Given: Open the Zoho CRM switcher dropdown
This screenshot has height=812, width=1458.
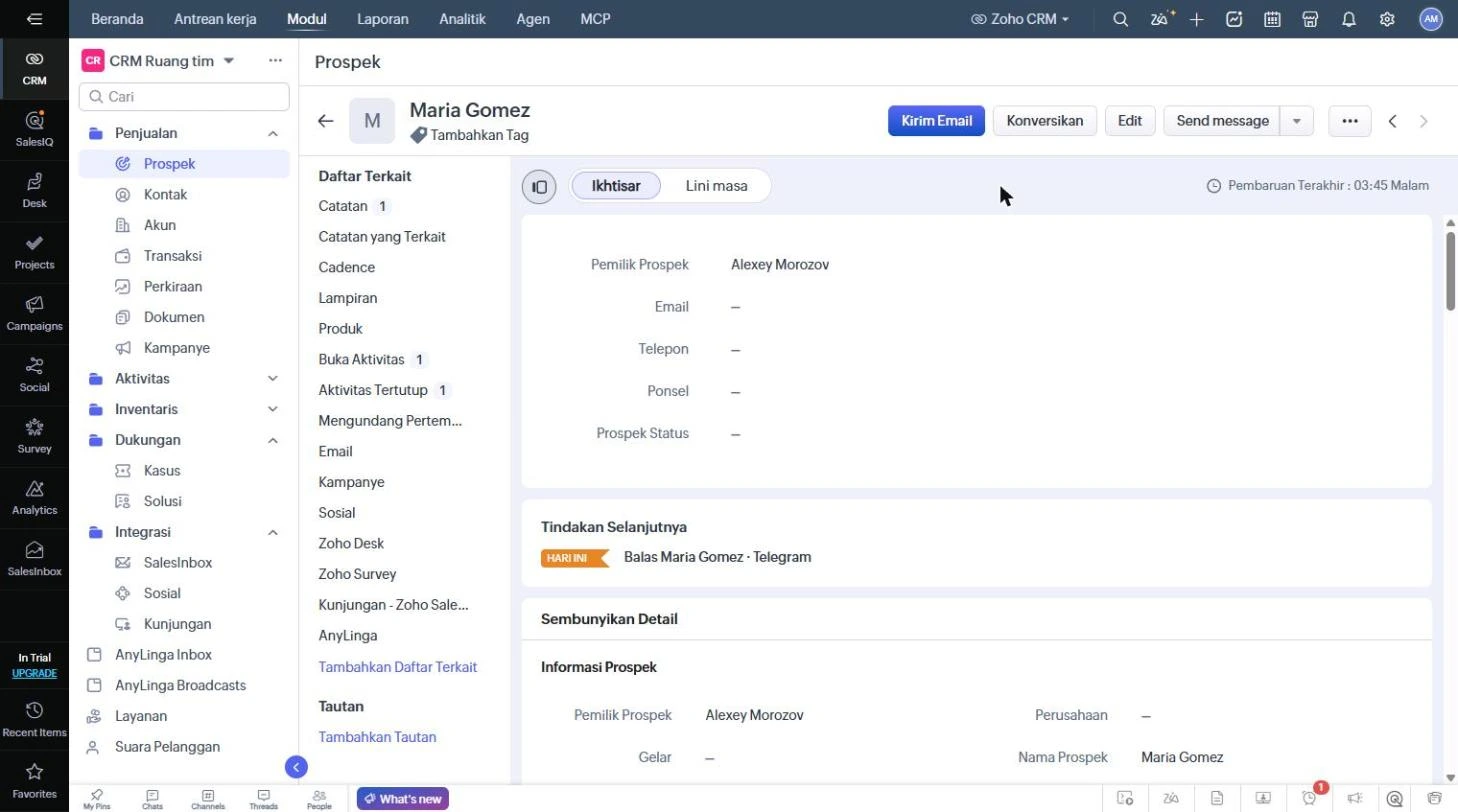Looking at the screenshot, I should pos(1020,19).
